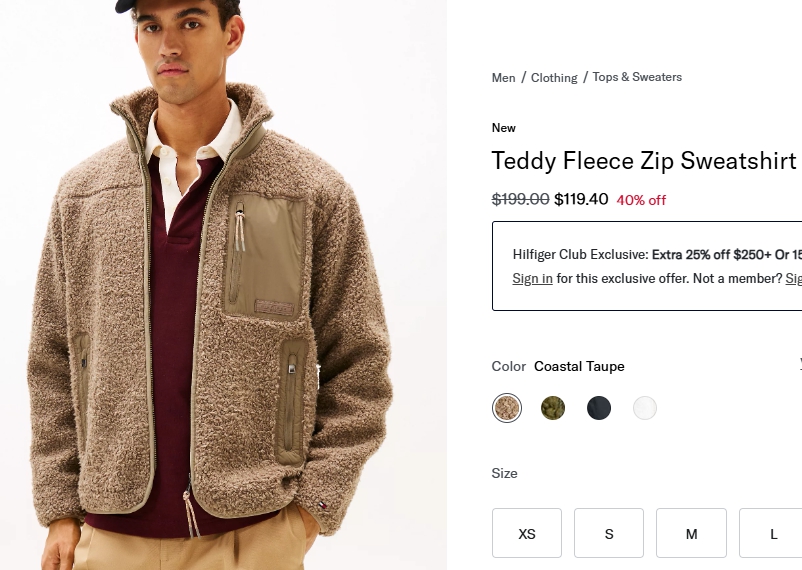Click the crossed-out $199.00 price

coord(520,199)
